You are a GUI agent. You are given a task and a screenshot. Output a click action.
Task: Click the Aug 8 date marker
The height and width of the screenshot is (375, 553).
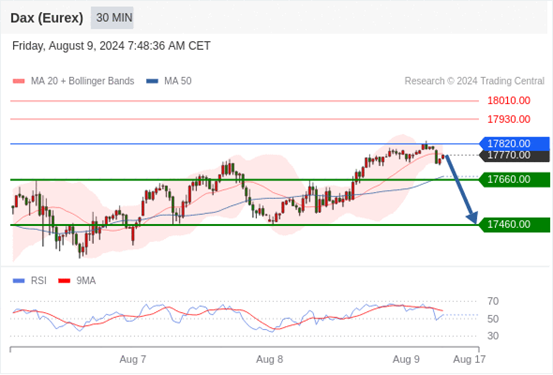point(269,359)
